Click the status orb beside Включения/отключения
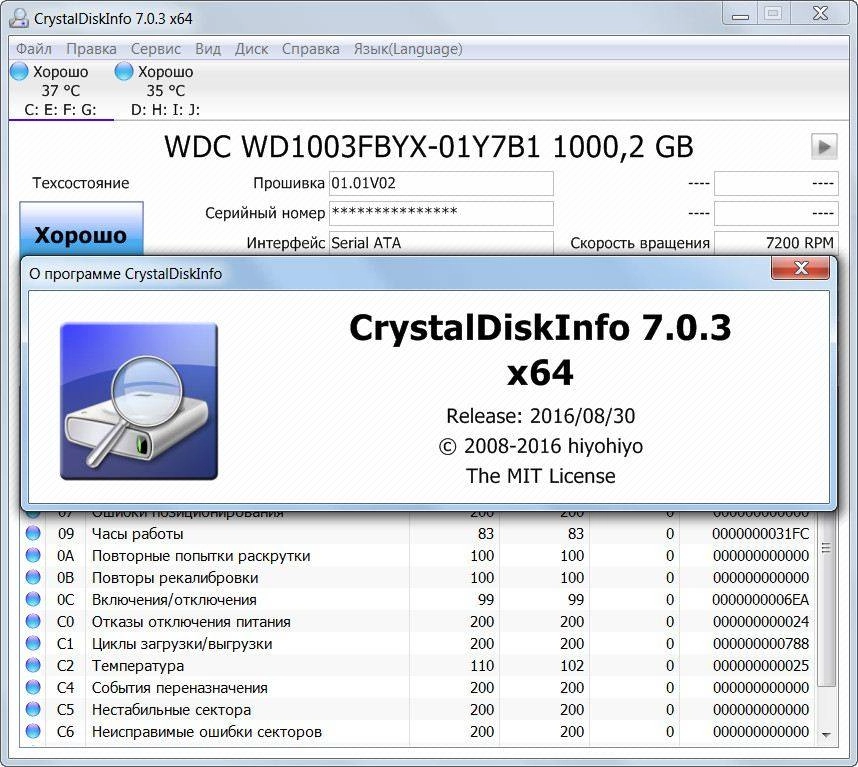Viewport: 858px width, 767px height. pyautogui.click(x=33, y=600)
